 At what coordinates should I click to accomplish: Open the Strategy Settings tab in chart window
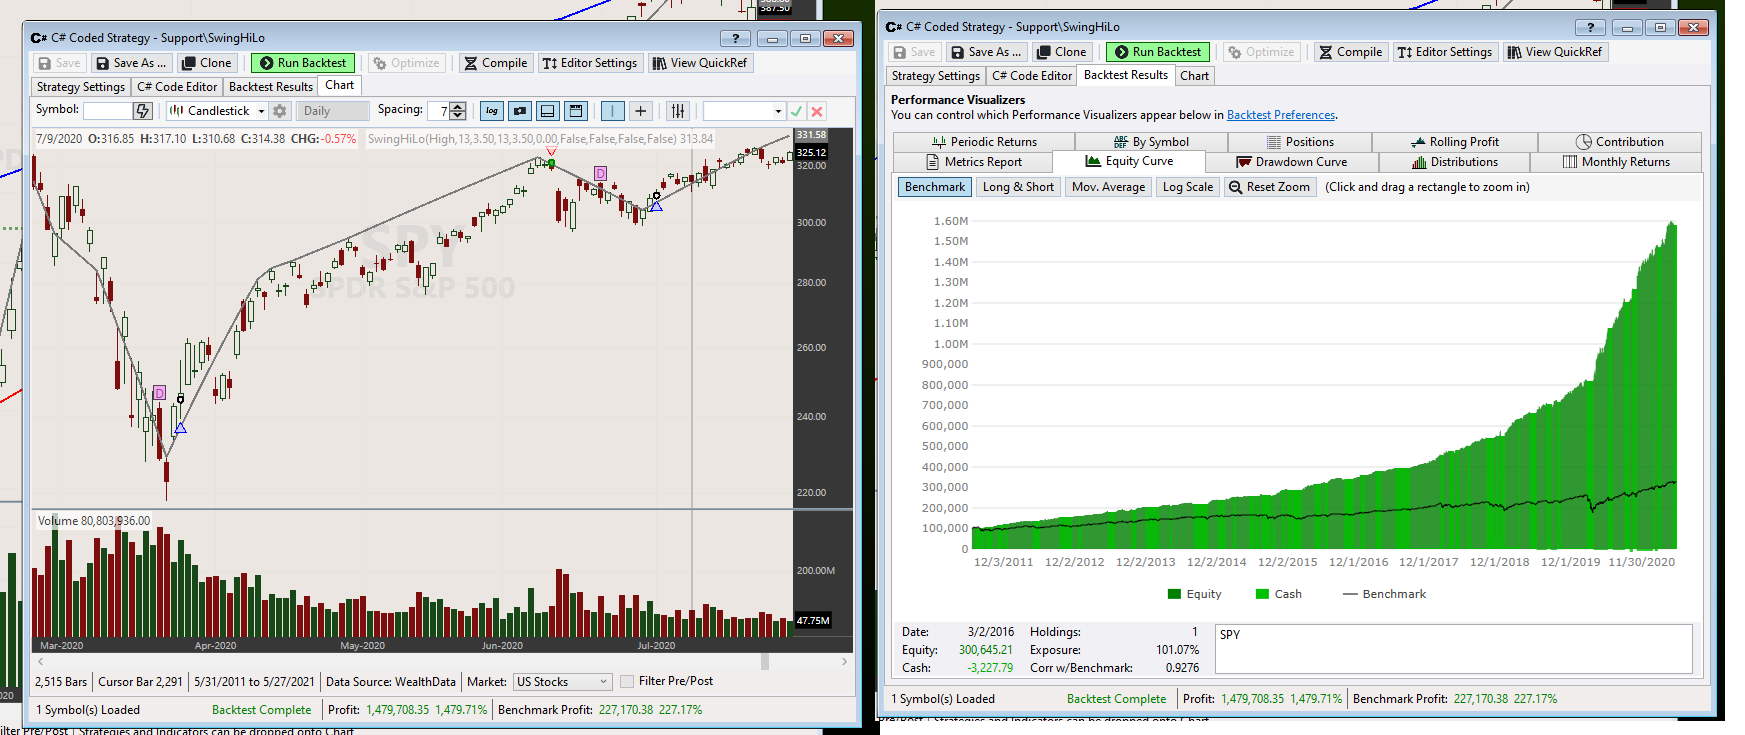81,87
